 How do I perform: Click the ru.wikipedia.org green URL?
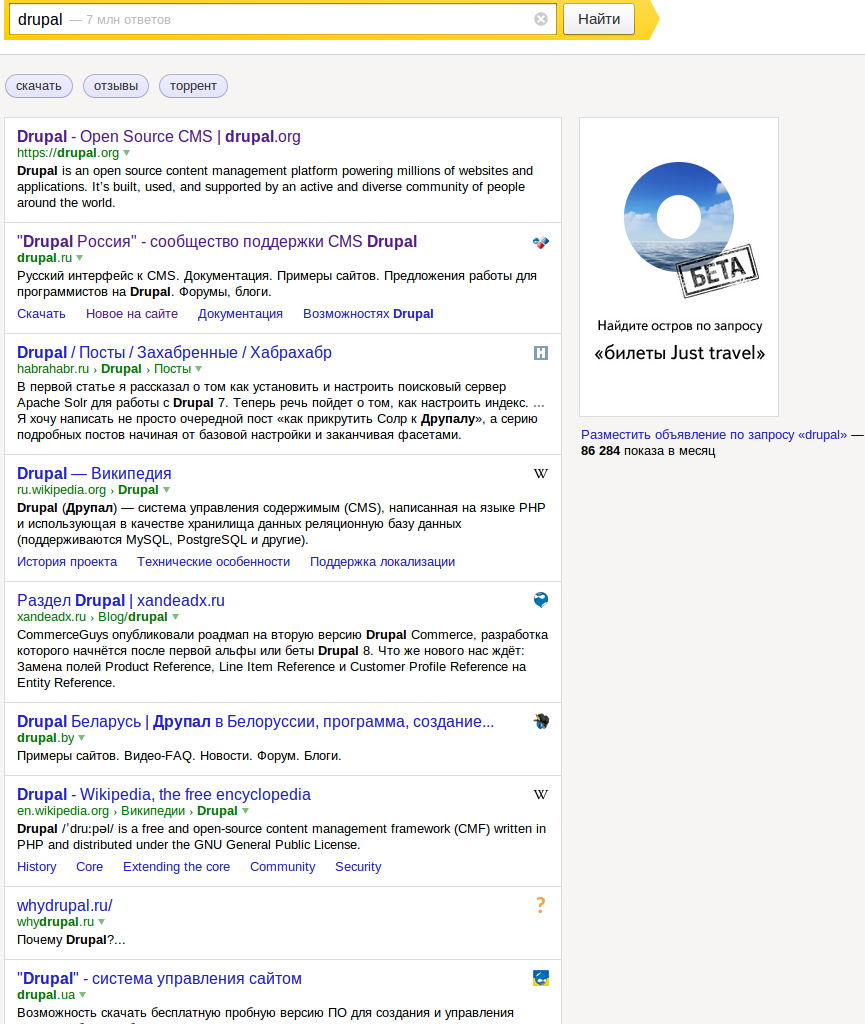coord(61,490)
